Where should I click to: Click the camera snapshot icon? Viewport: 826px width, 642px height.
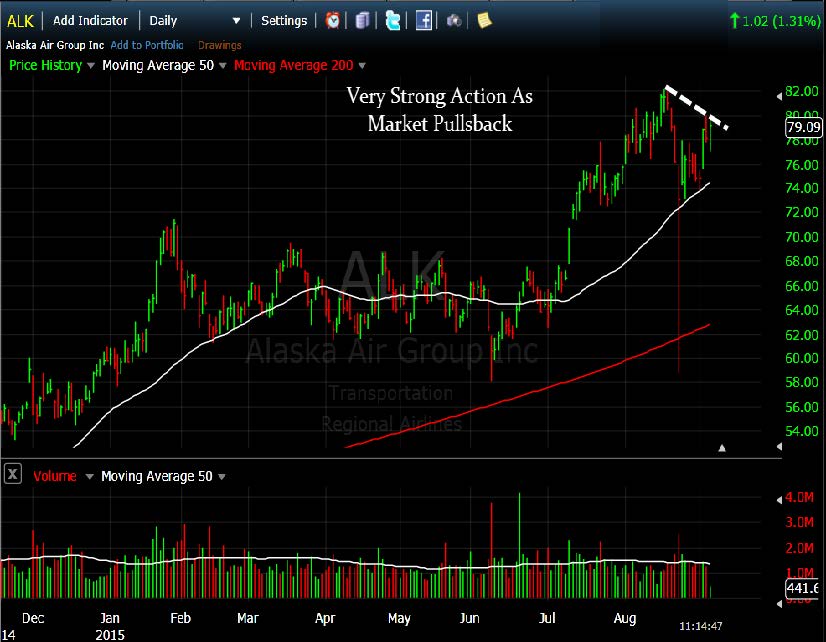tap(454, 21)
